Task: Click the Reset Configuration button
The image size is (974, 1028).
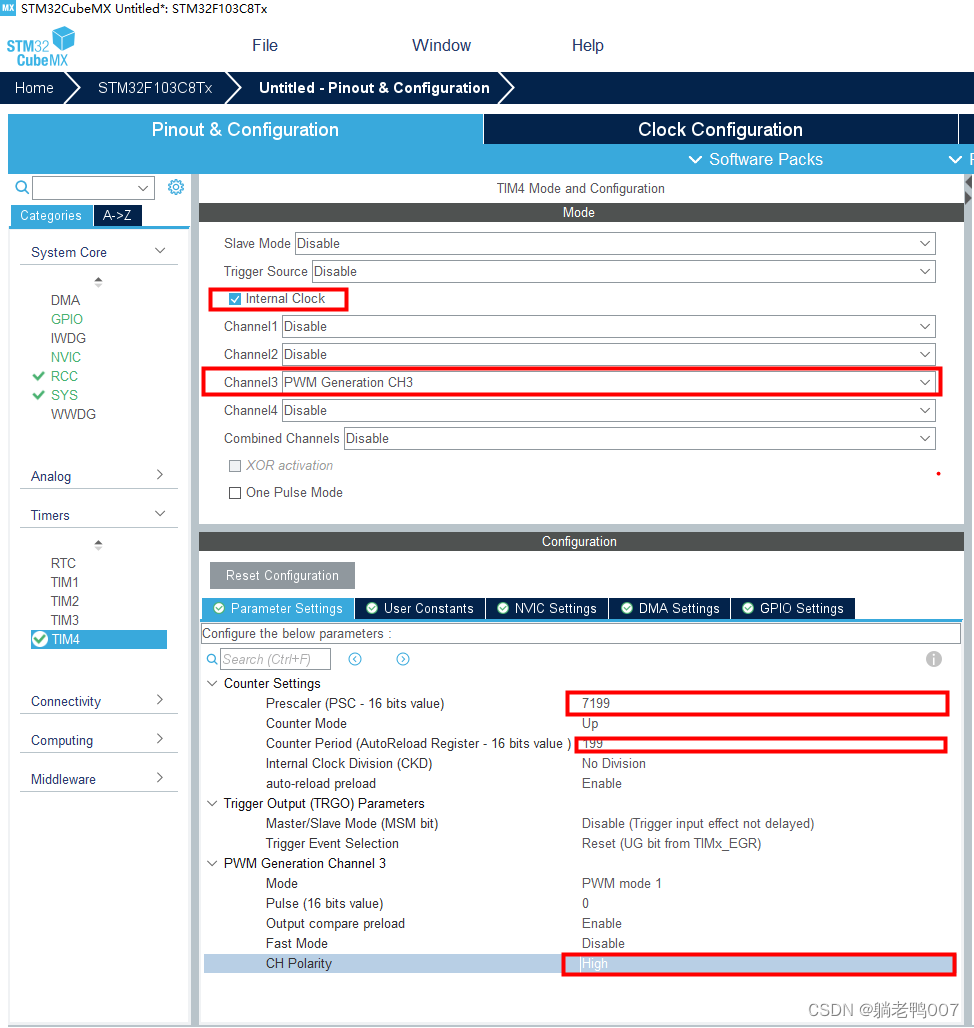Action: pos(282,575)
